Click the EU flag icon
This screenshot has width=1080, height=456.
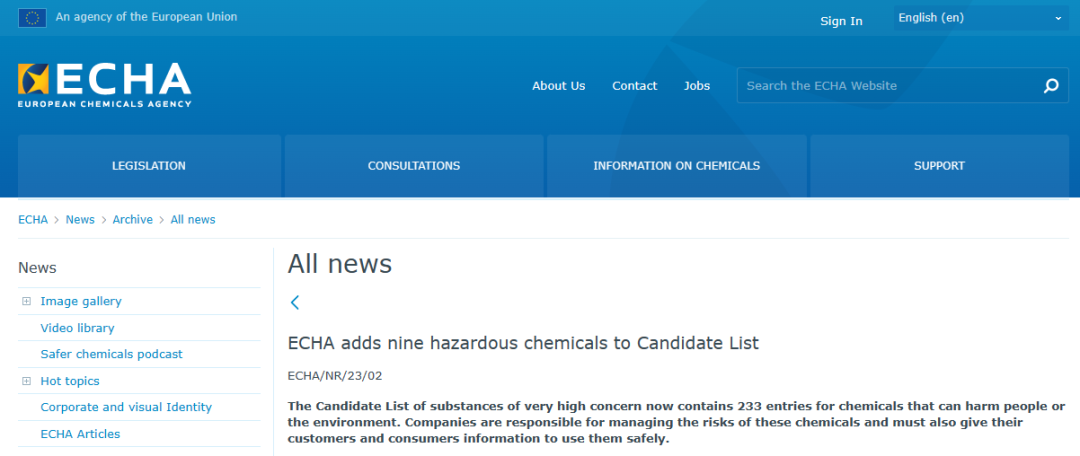[32, 17]
